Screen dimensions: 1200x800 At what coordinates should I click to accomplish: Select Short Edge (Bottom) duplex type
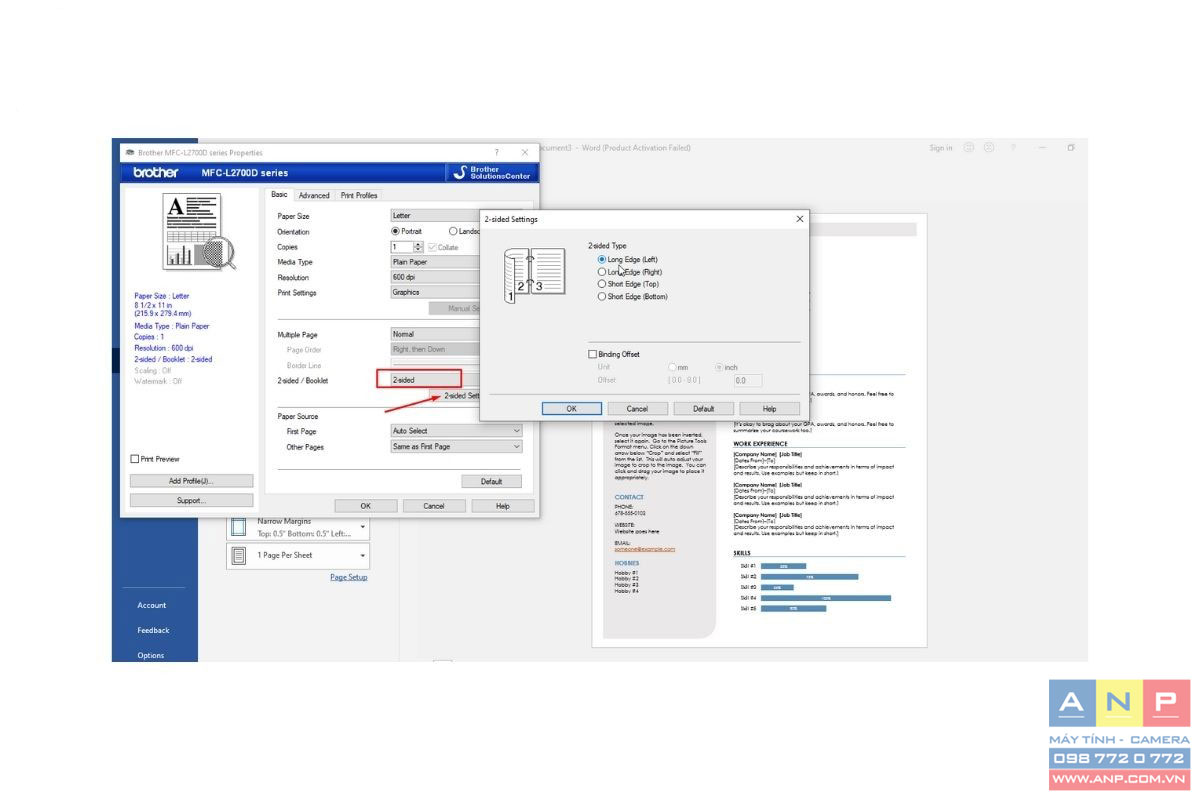602,296
